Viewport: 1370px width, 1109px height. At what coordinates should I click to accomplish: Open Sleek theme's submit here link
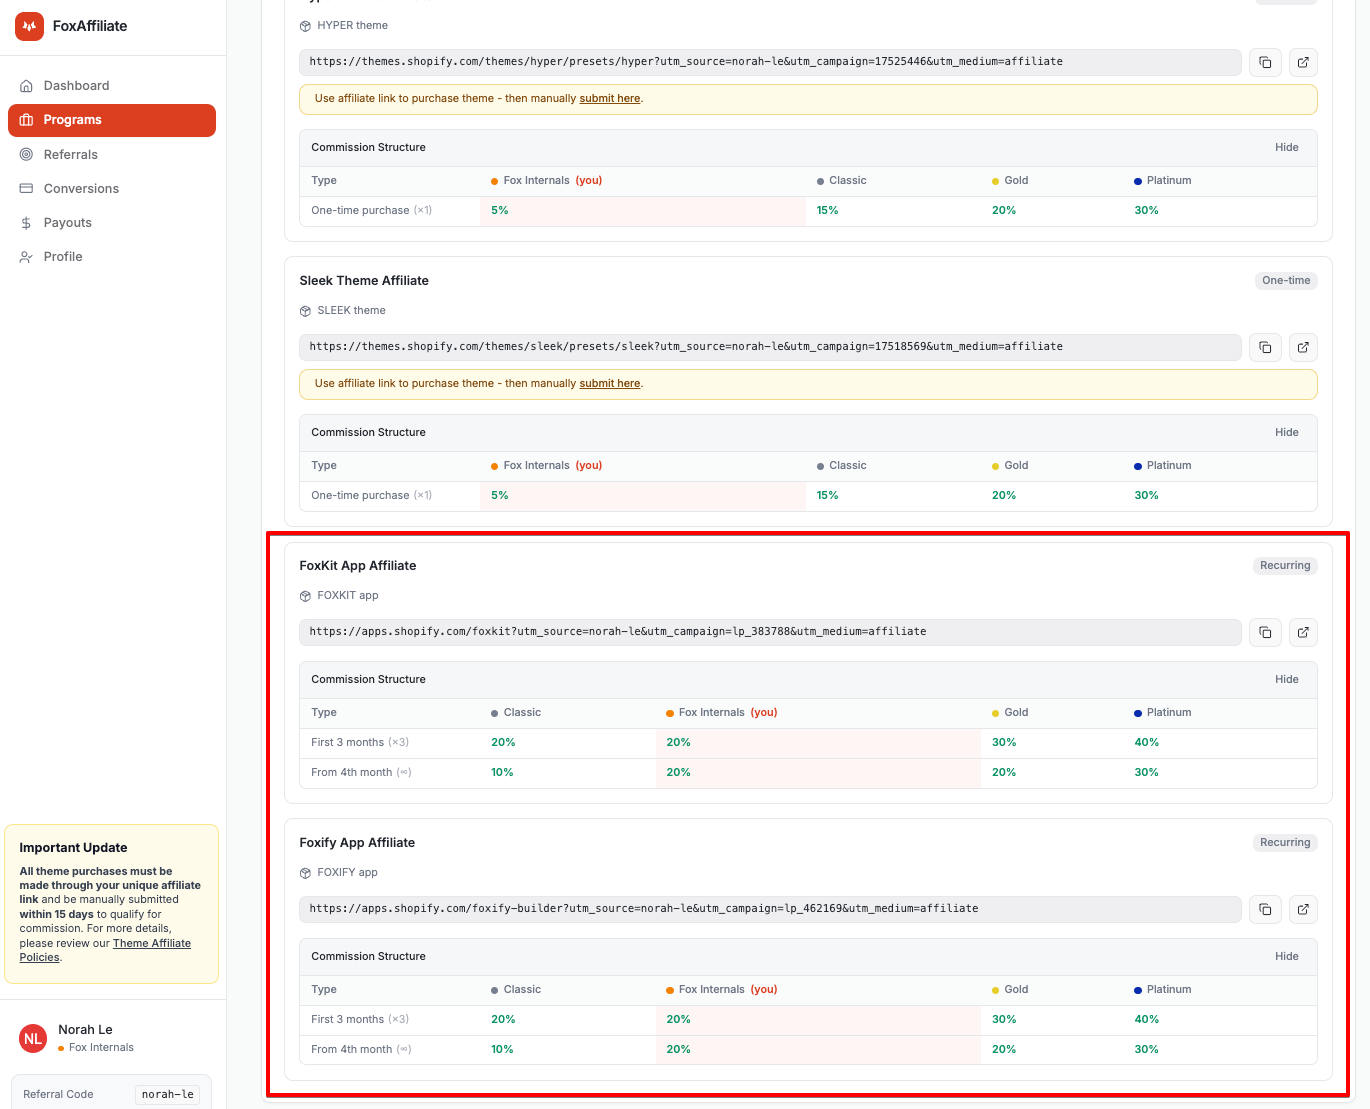(610, 383)
